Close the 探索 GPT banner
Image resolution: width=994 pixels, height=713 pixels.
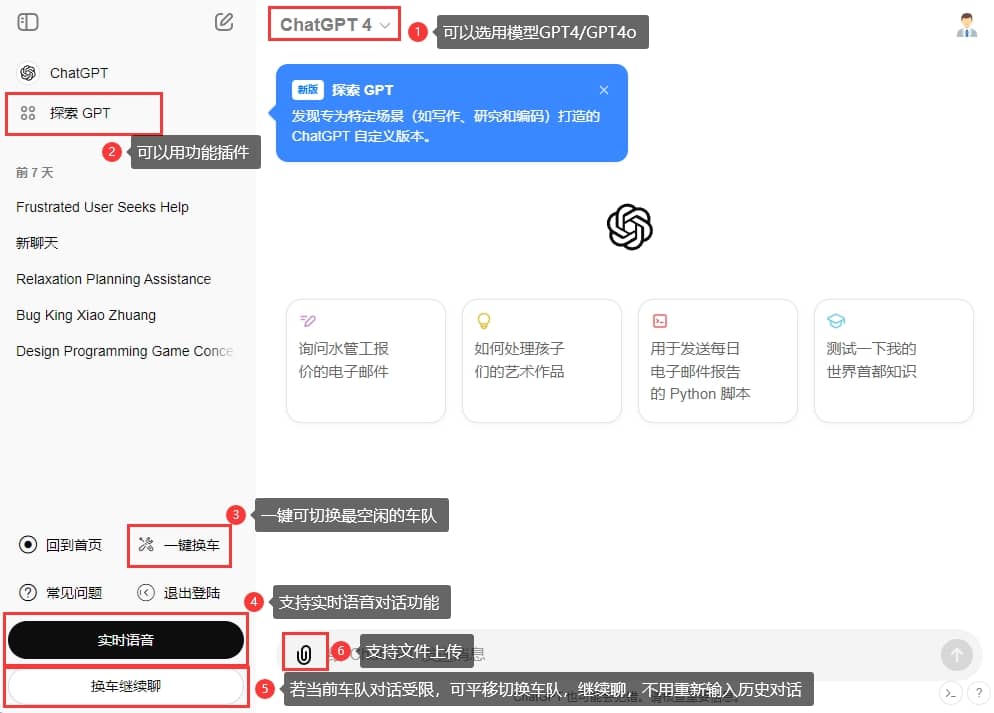point(604,89)
